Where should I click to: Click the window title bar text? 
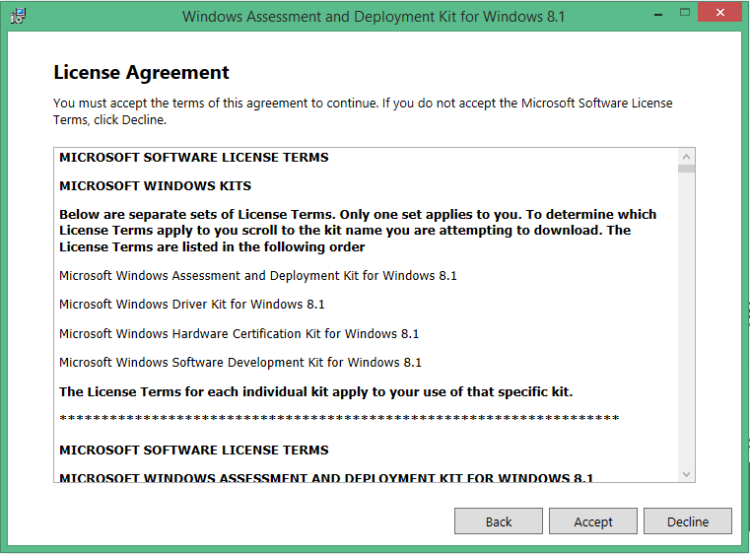(372, 17)
